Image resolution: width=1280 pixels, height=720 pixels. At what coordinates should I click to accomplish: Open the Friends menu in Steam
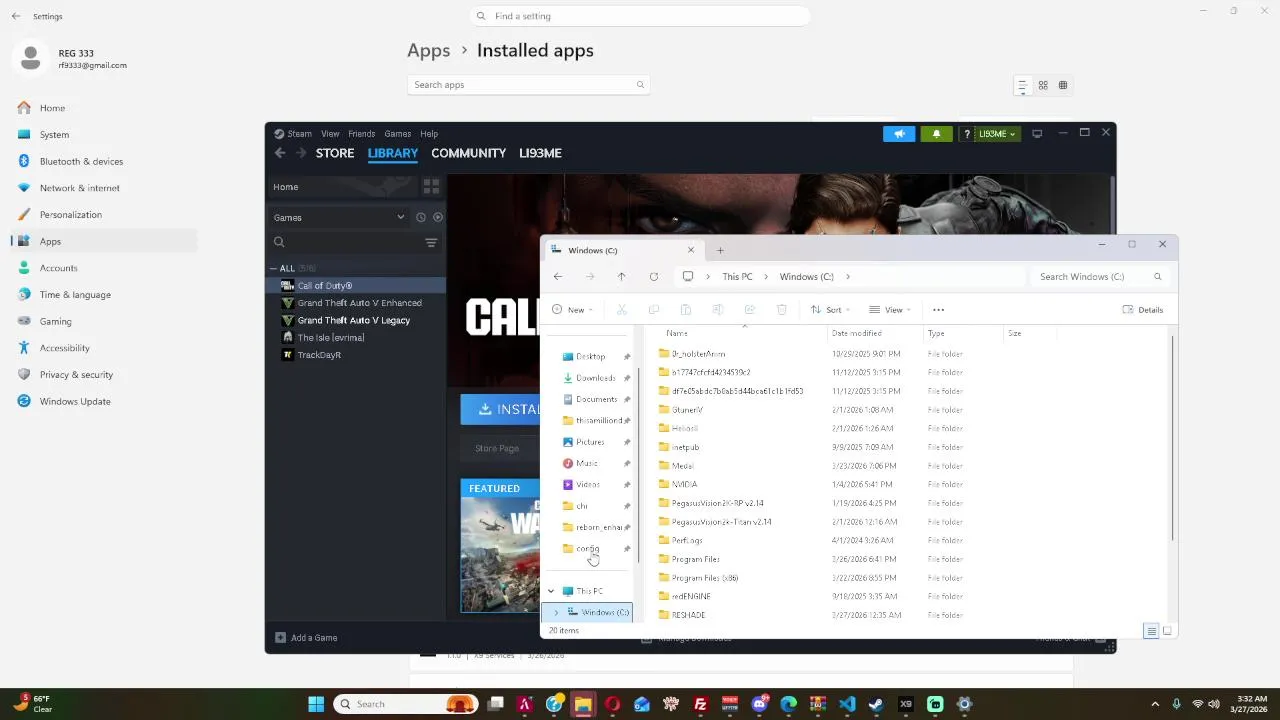click(x=361, y=133)
